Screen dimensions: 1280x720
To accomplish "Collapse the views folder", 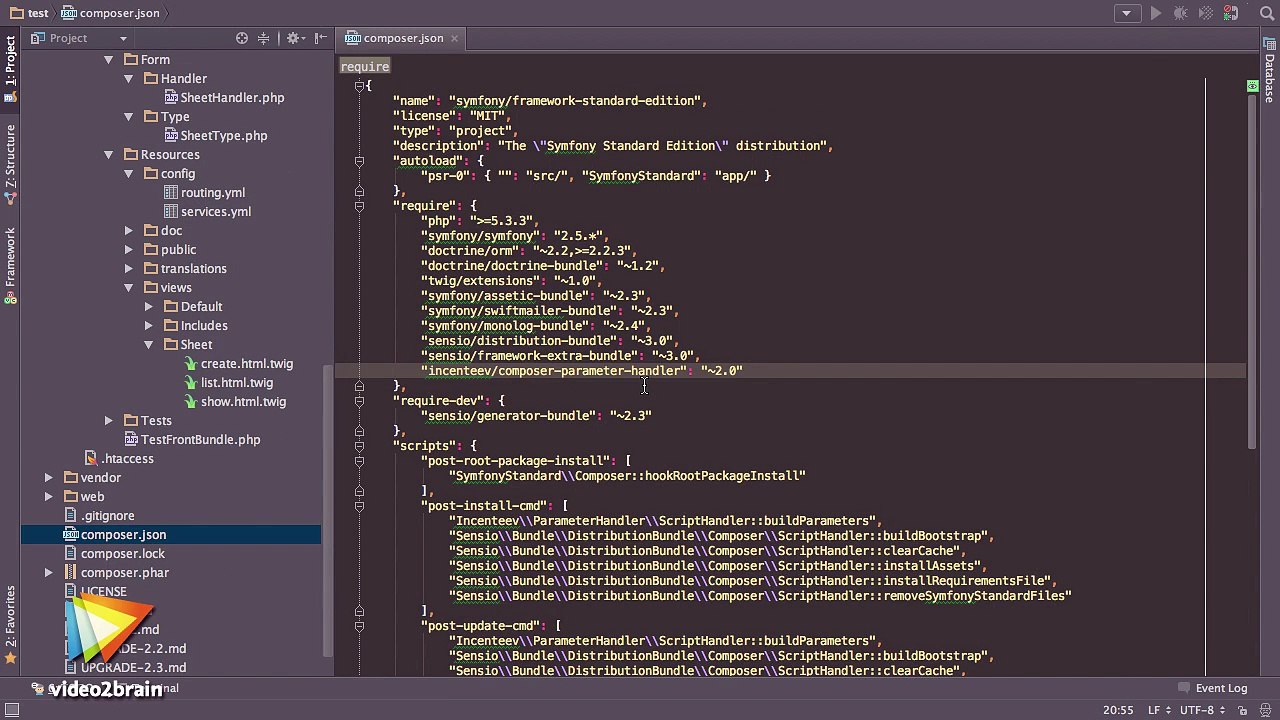I will click(x=129, y=288).
